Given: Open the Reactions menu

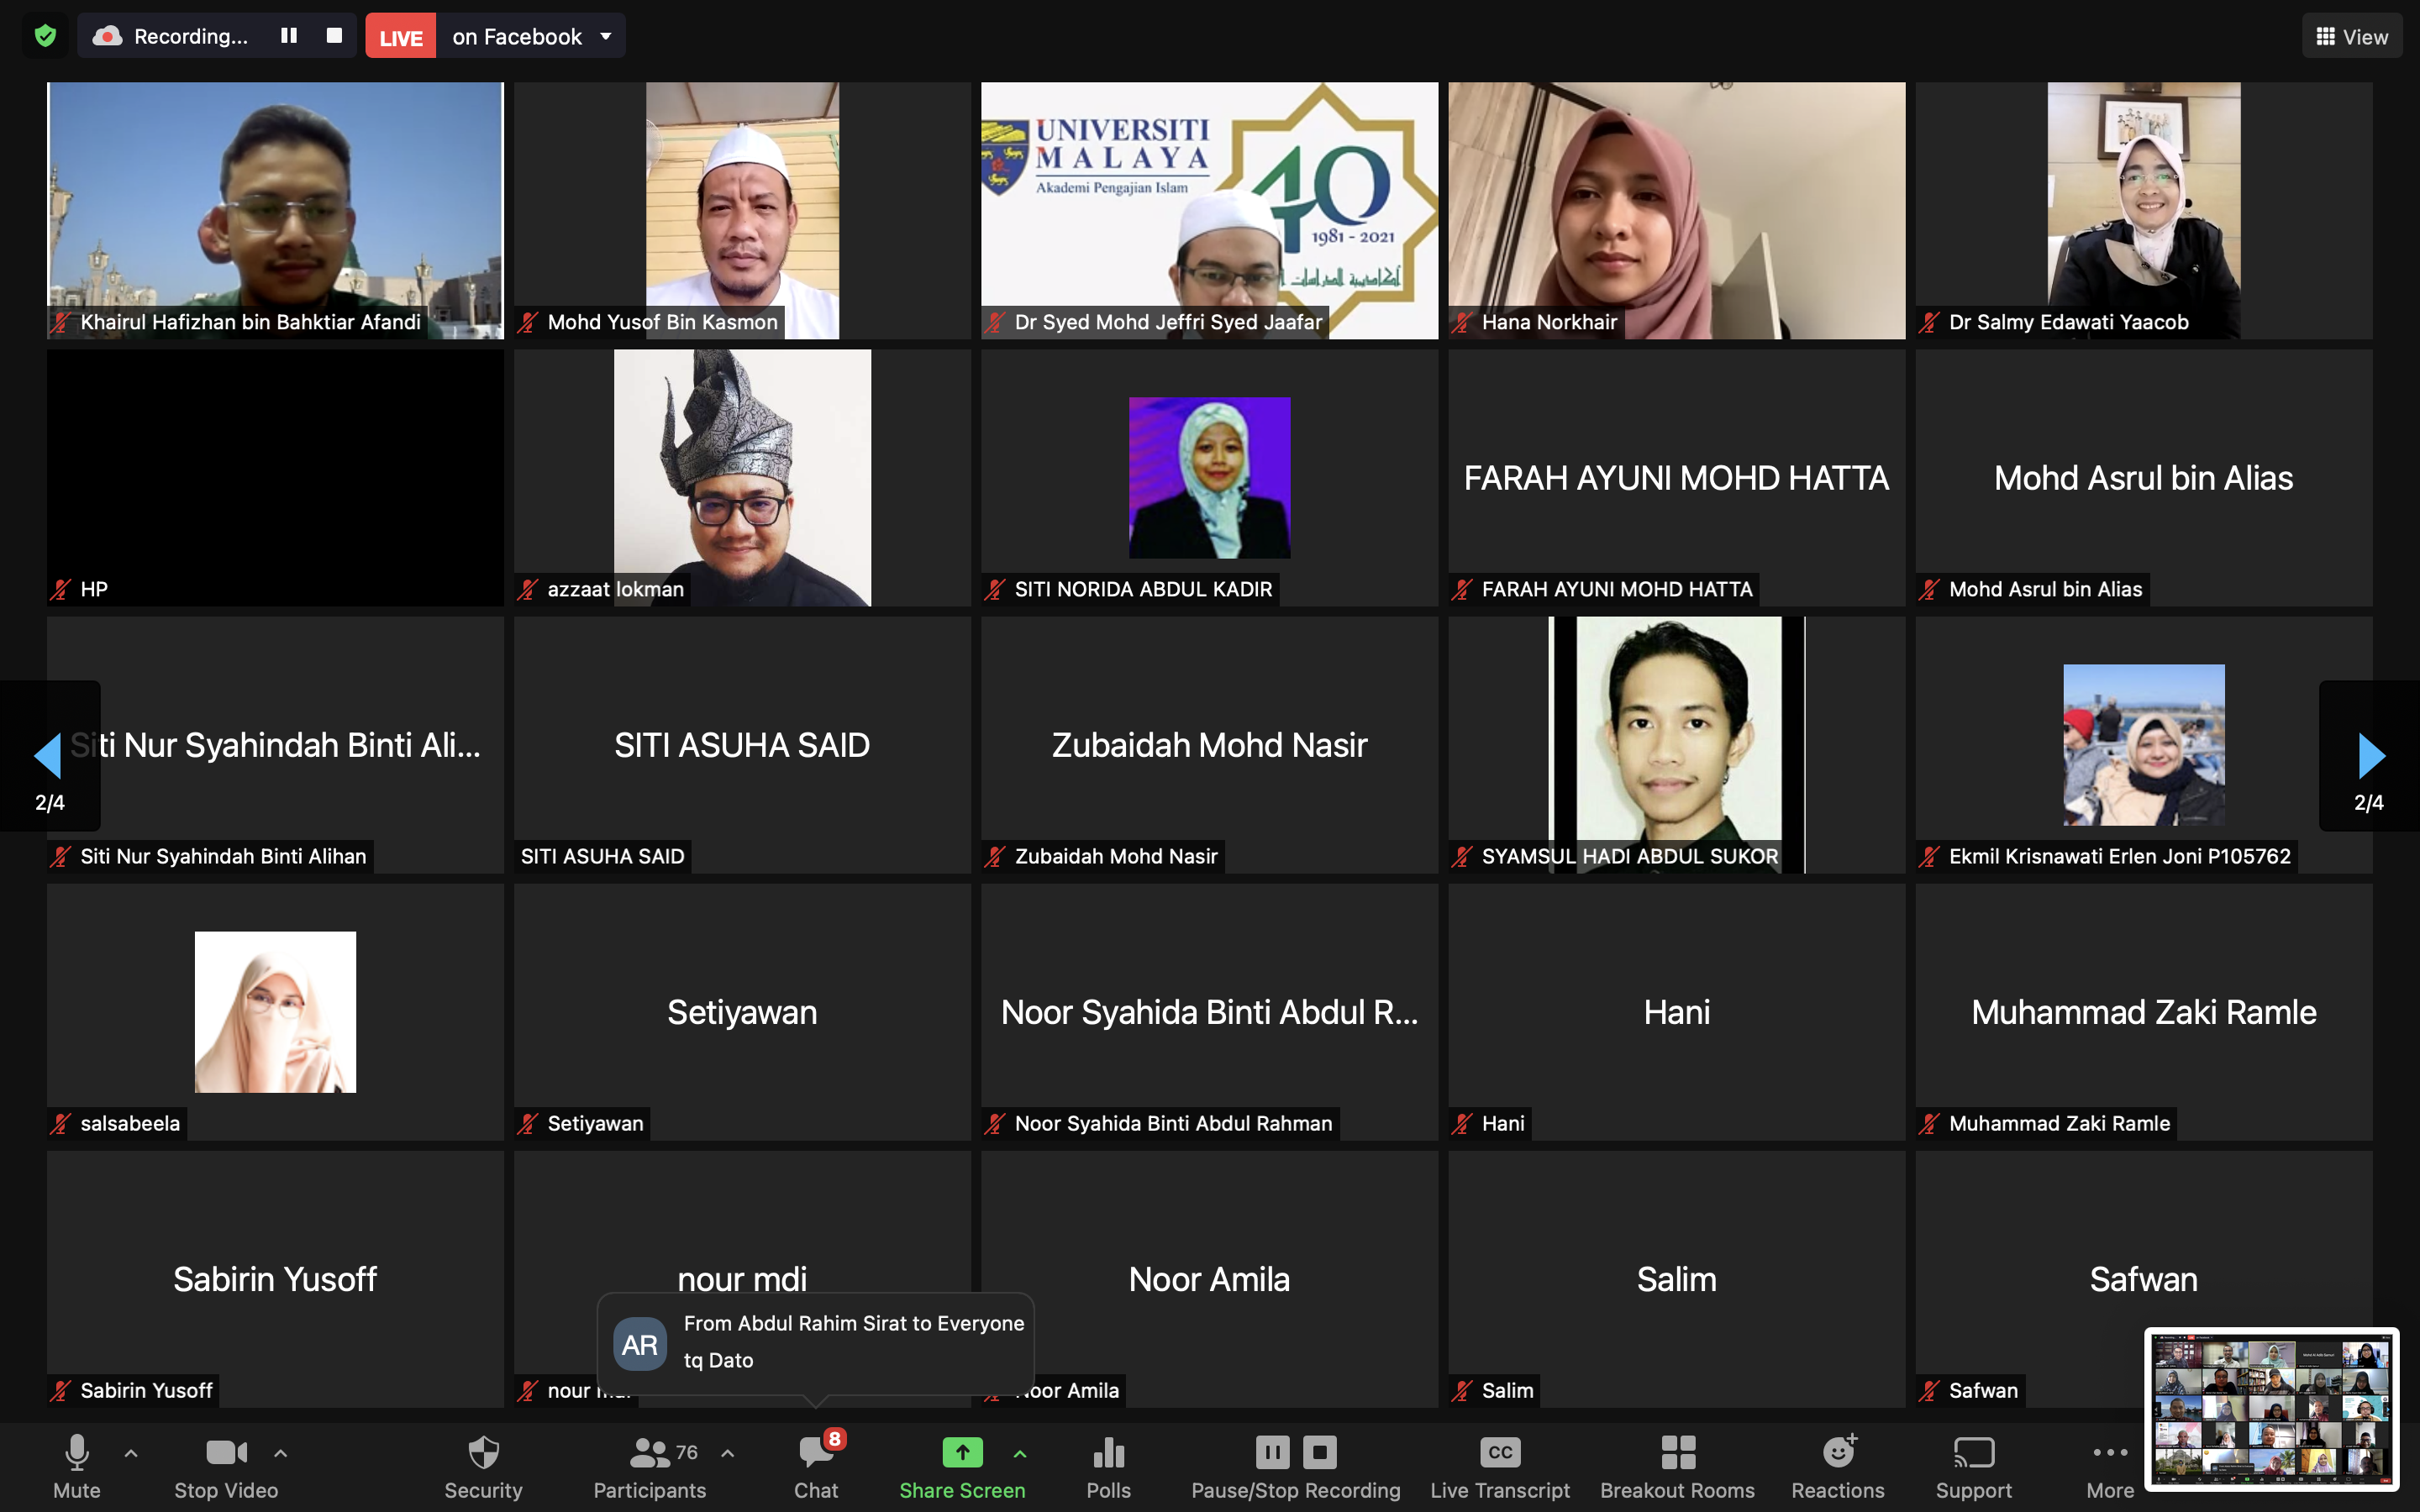Looking at the screenshot, I should coord(1837,1465).
